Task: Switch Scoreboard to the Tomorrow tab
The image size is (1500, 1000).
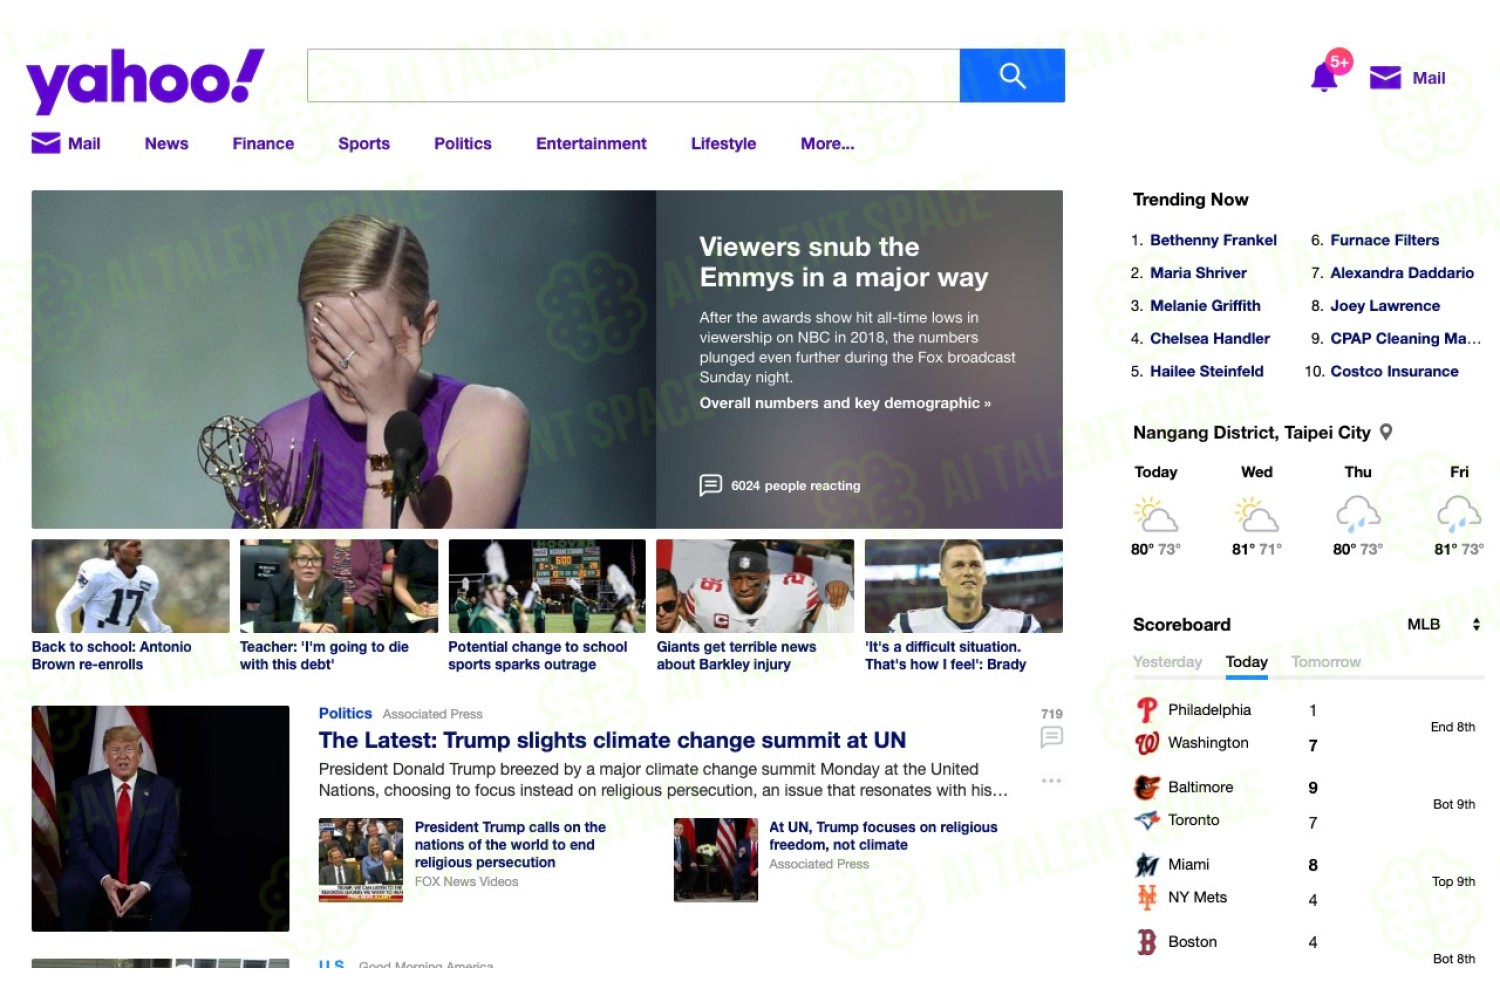Action: [1326, 662]
